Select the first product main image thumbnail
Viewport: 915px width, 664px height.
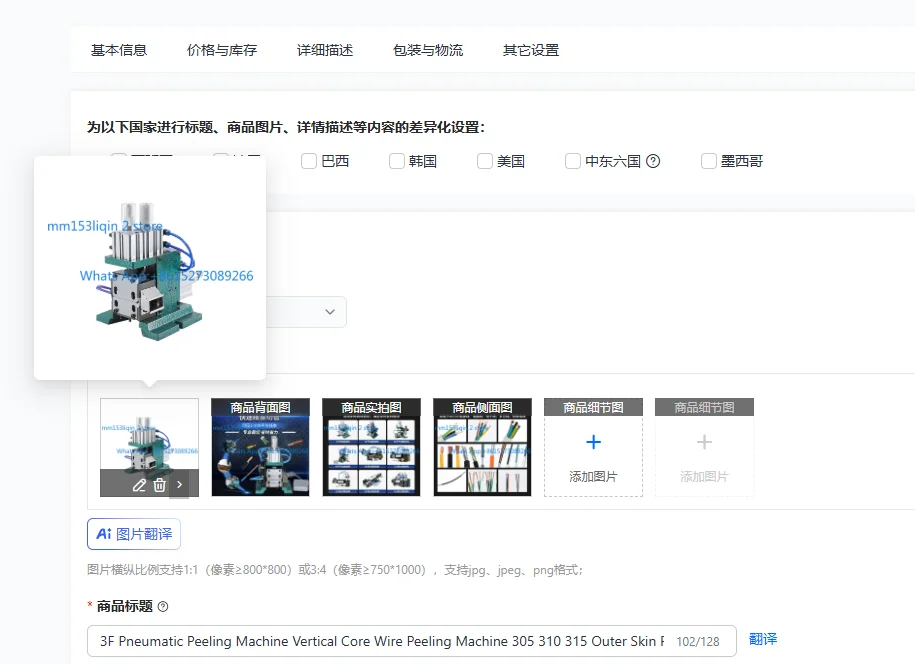149,448
